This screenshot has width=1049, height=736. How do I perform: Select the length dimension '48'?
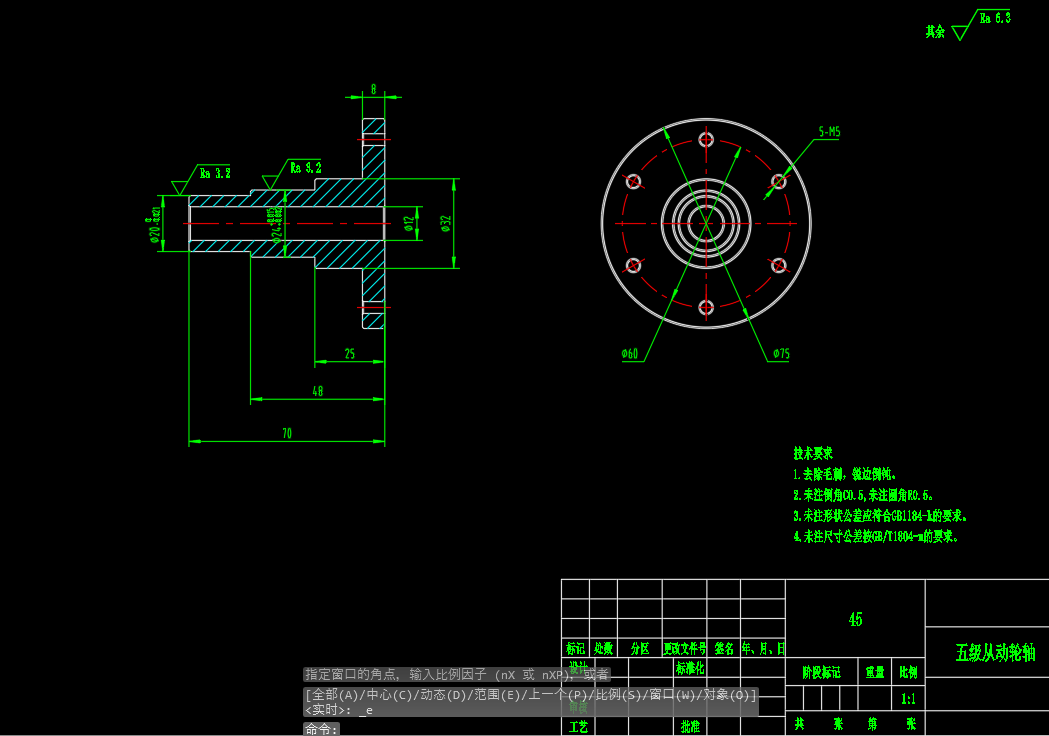click(x=318, y=391)
